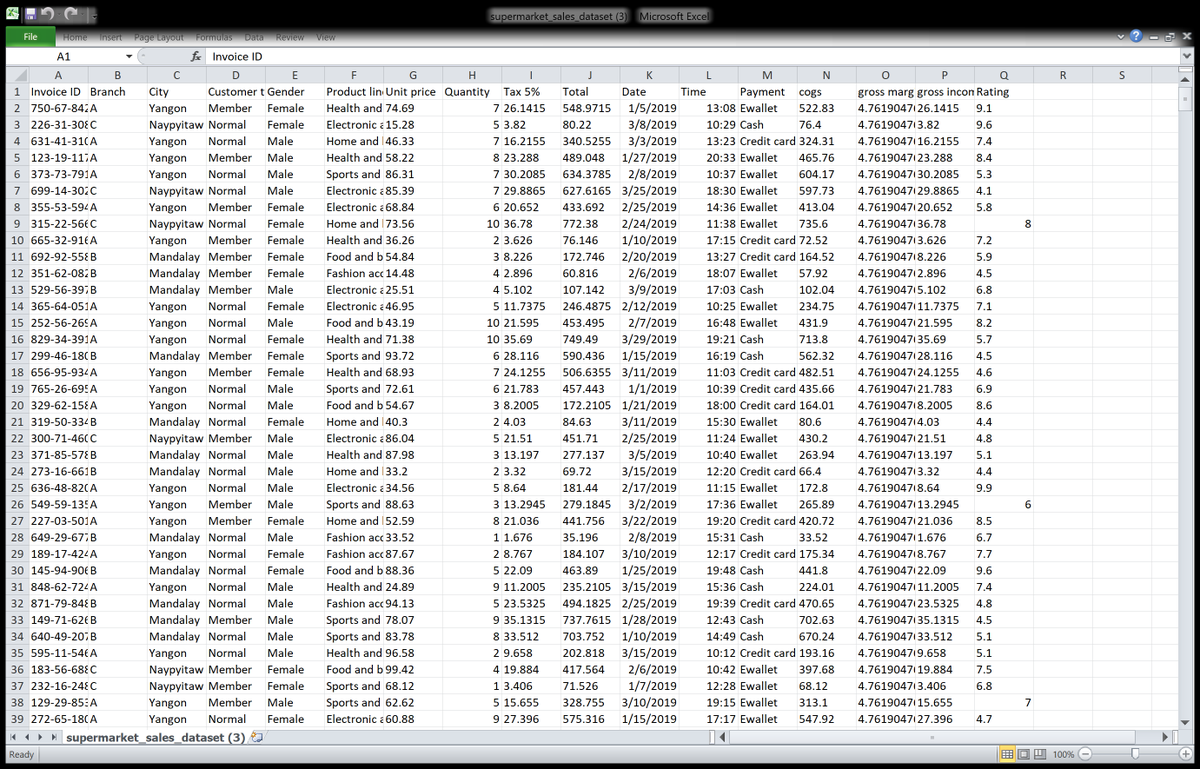1200x769 pixels.
Task: Click the Product line header cell
Action: [x=353, y=92]
